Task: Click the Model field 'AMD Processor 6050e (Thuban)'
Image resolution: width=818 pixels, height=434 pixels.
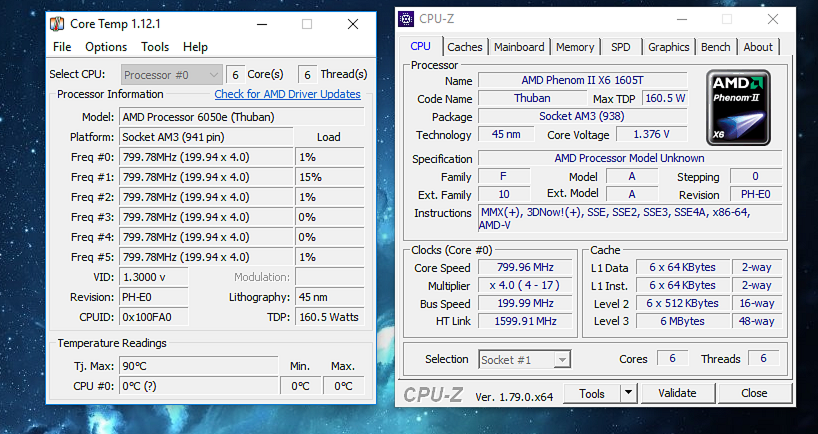Action: click(242, 117)
